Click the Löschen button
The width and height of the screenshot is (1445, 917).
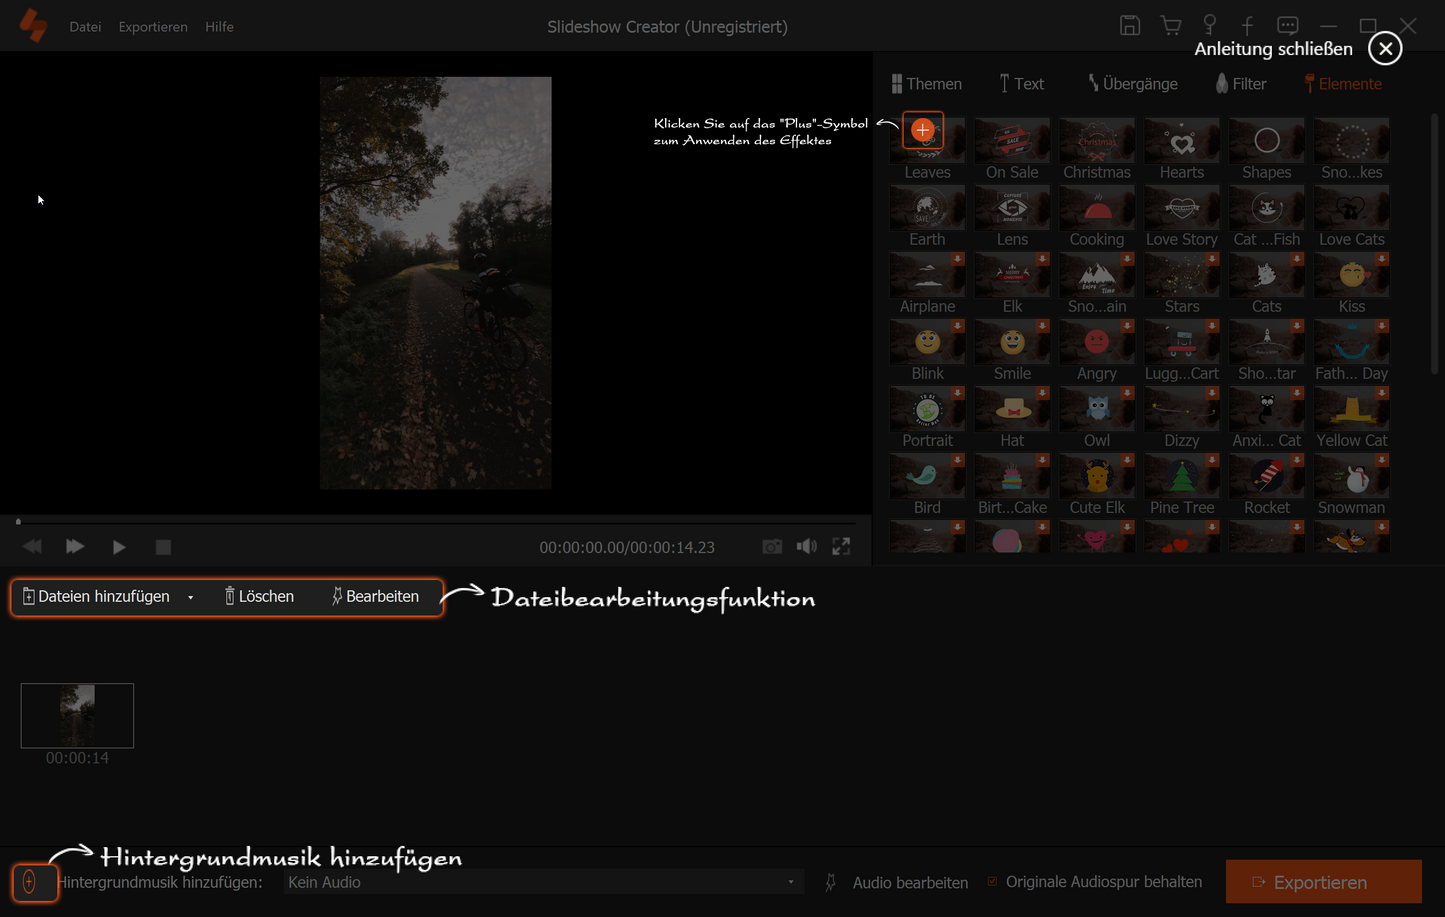pos(259,597)
